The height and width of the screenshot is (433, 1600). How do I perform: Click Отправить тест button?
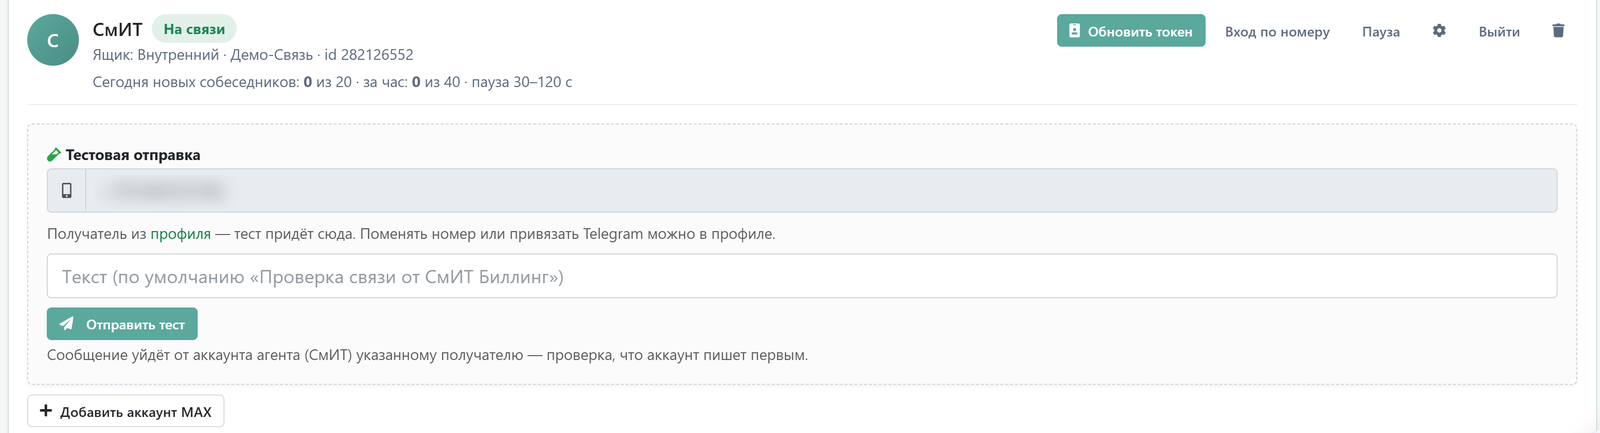122,324
